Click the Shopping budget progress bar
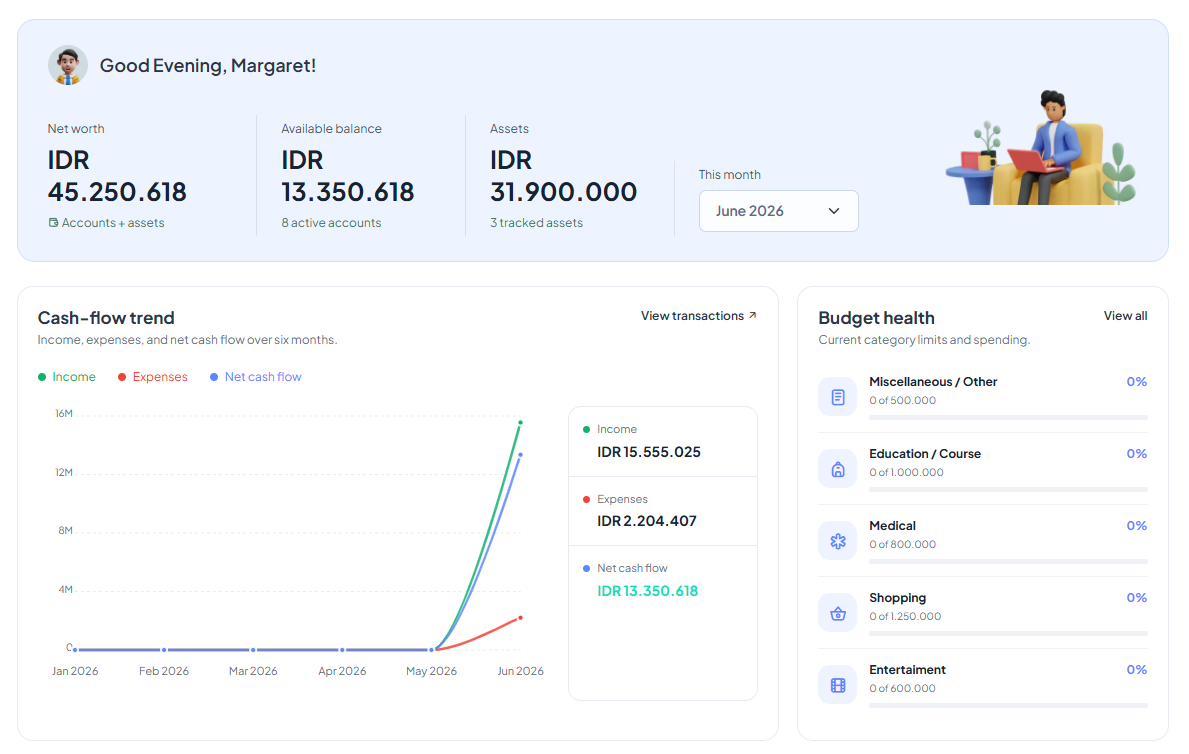The width and height of the screenshot is (1189, 754). [x=1009, y=633]
